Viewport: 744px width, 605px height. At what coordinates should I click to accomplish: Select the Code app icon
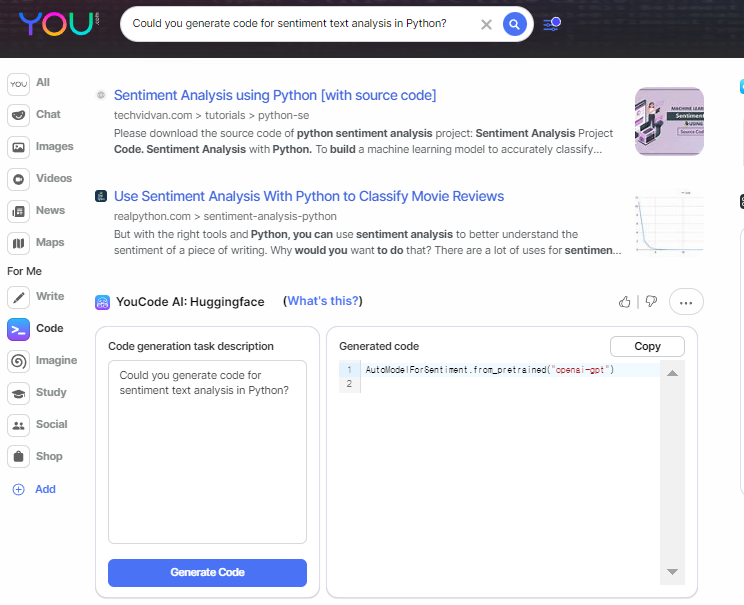click(x=19, y=330)
